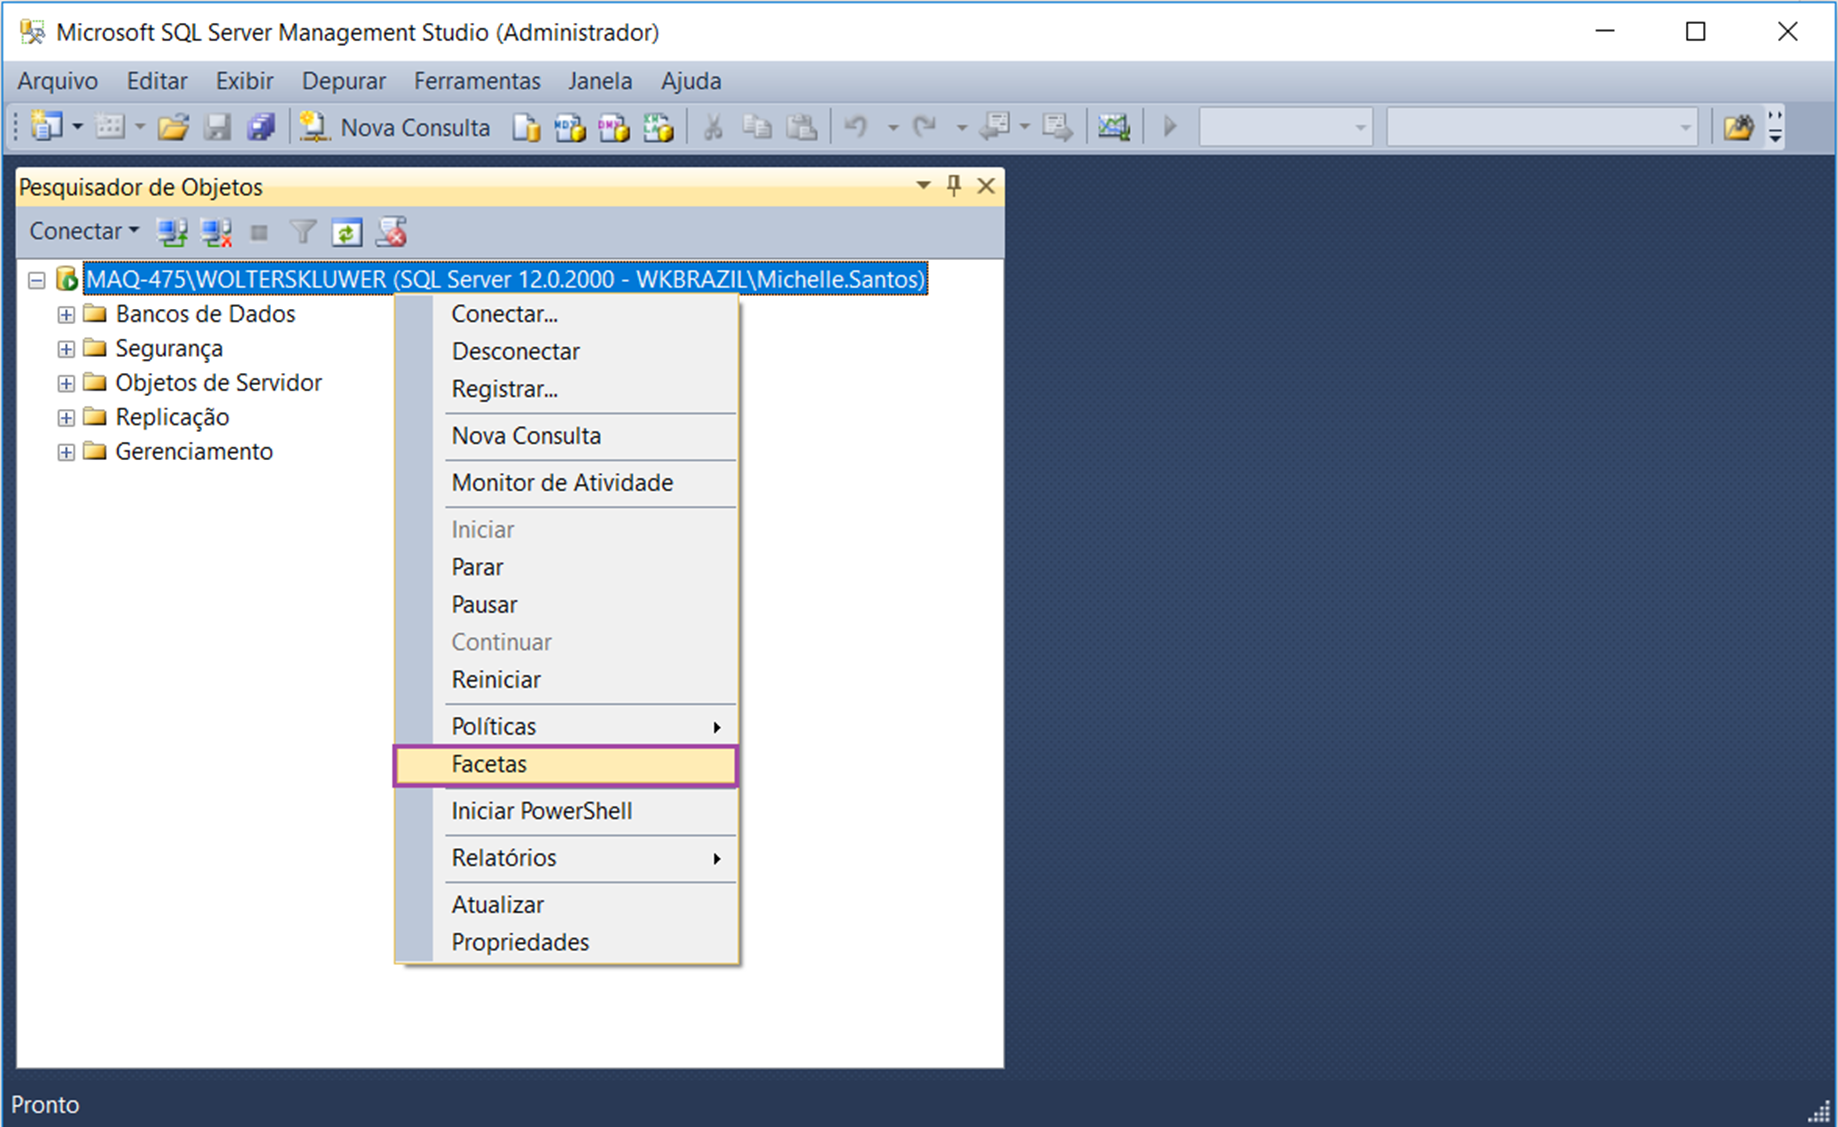Close the Pesquisador de Objetos panel
Screen dimensions: 1838x1127
click(x=986, y=186)
